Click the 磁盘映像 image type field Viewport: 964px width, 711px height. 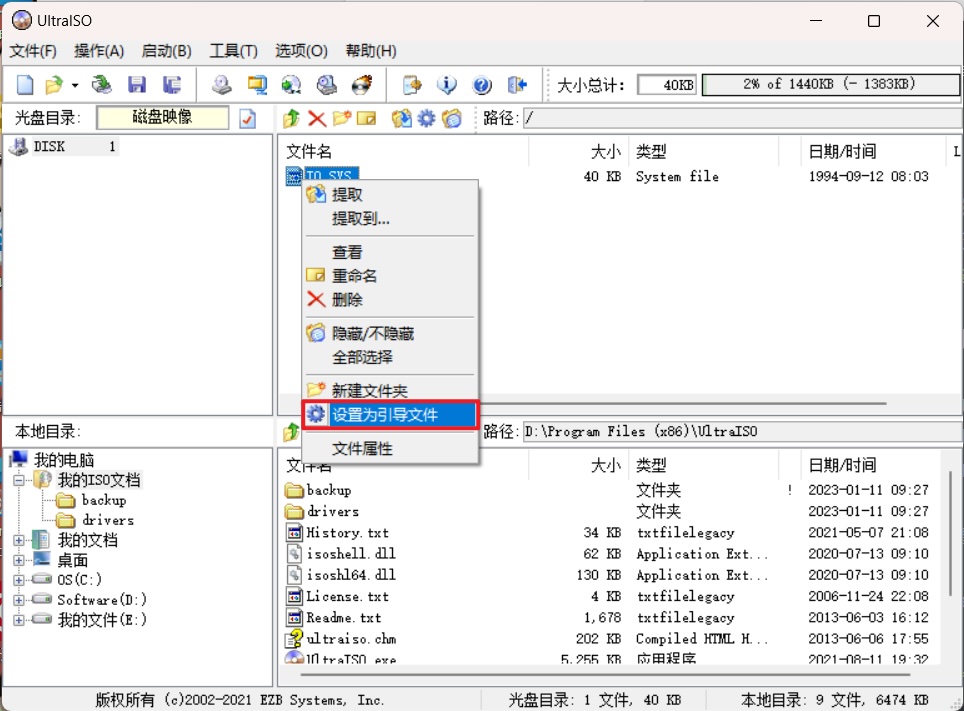tap(162, 117)
